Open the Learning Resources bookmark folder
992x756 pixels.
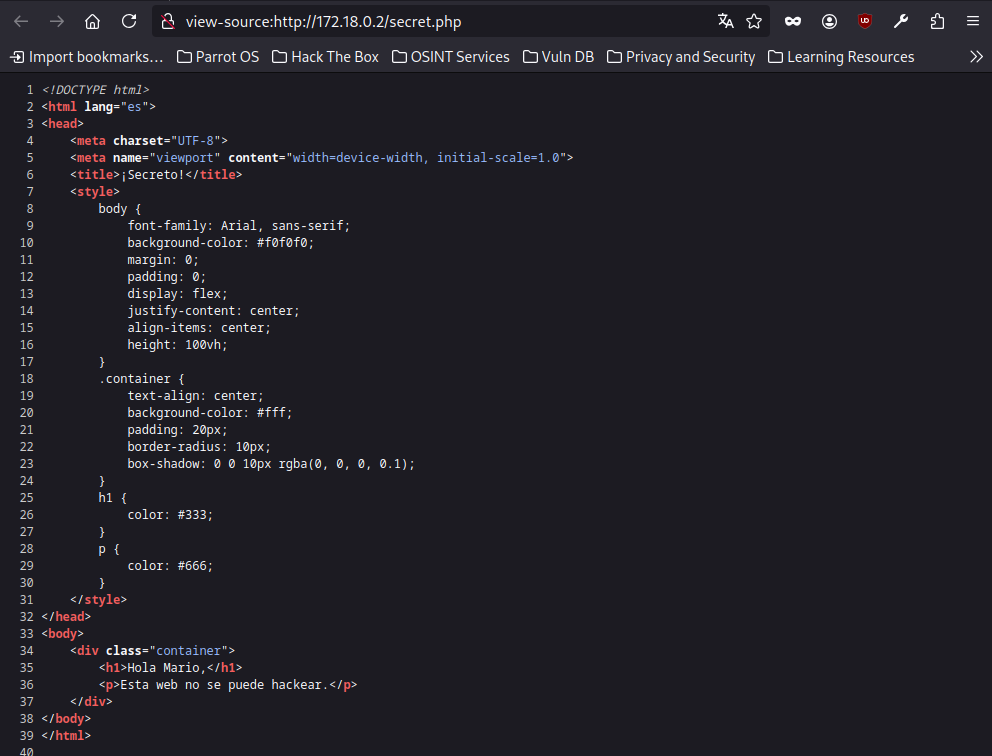(x=840, y=57)
